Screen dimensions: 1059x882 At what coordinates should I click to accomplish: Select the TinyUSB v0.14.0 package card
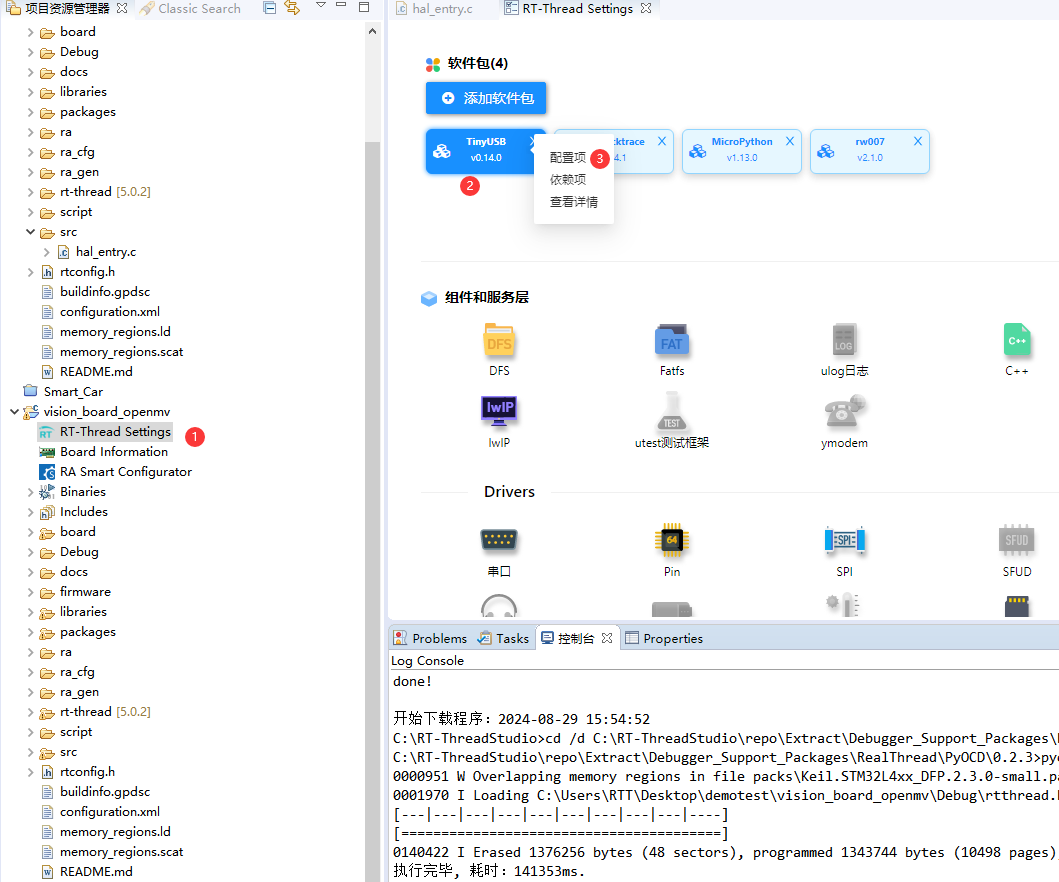point(486,151)
